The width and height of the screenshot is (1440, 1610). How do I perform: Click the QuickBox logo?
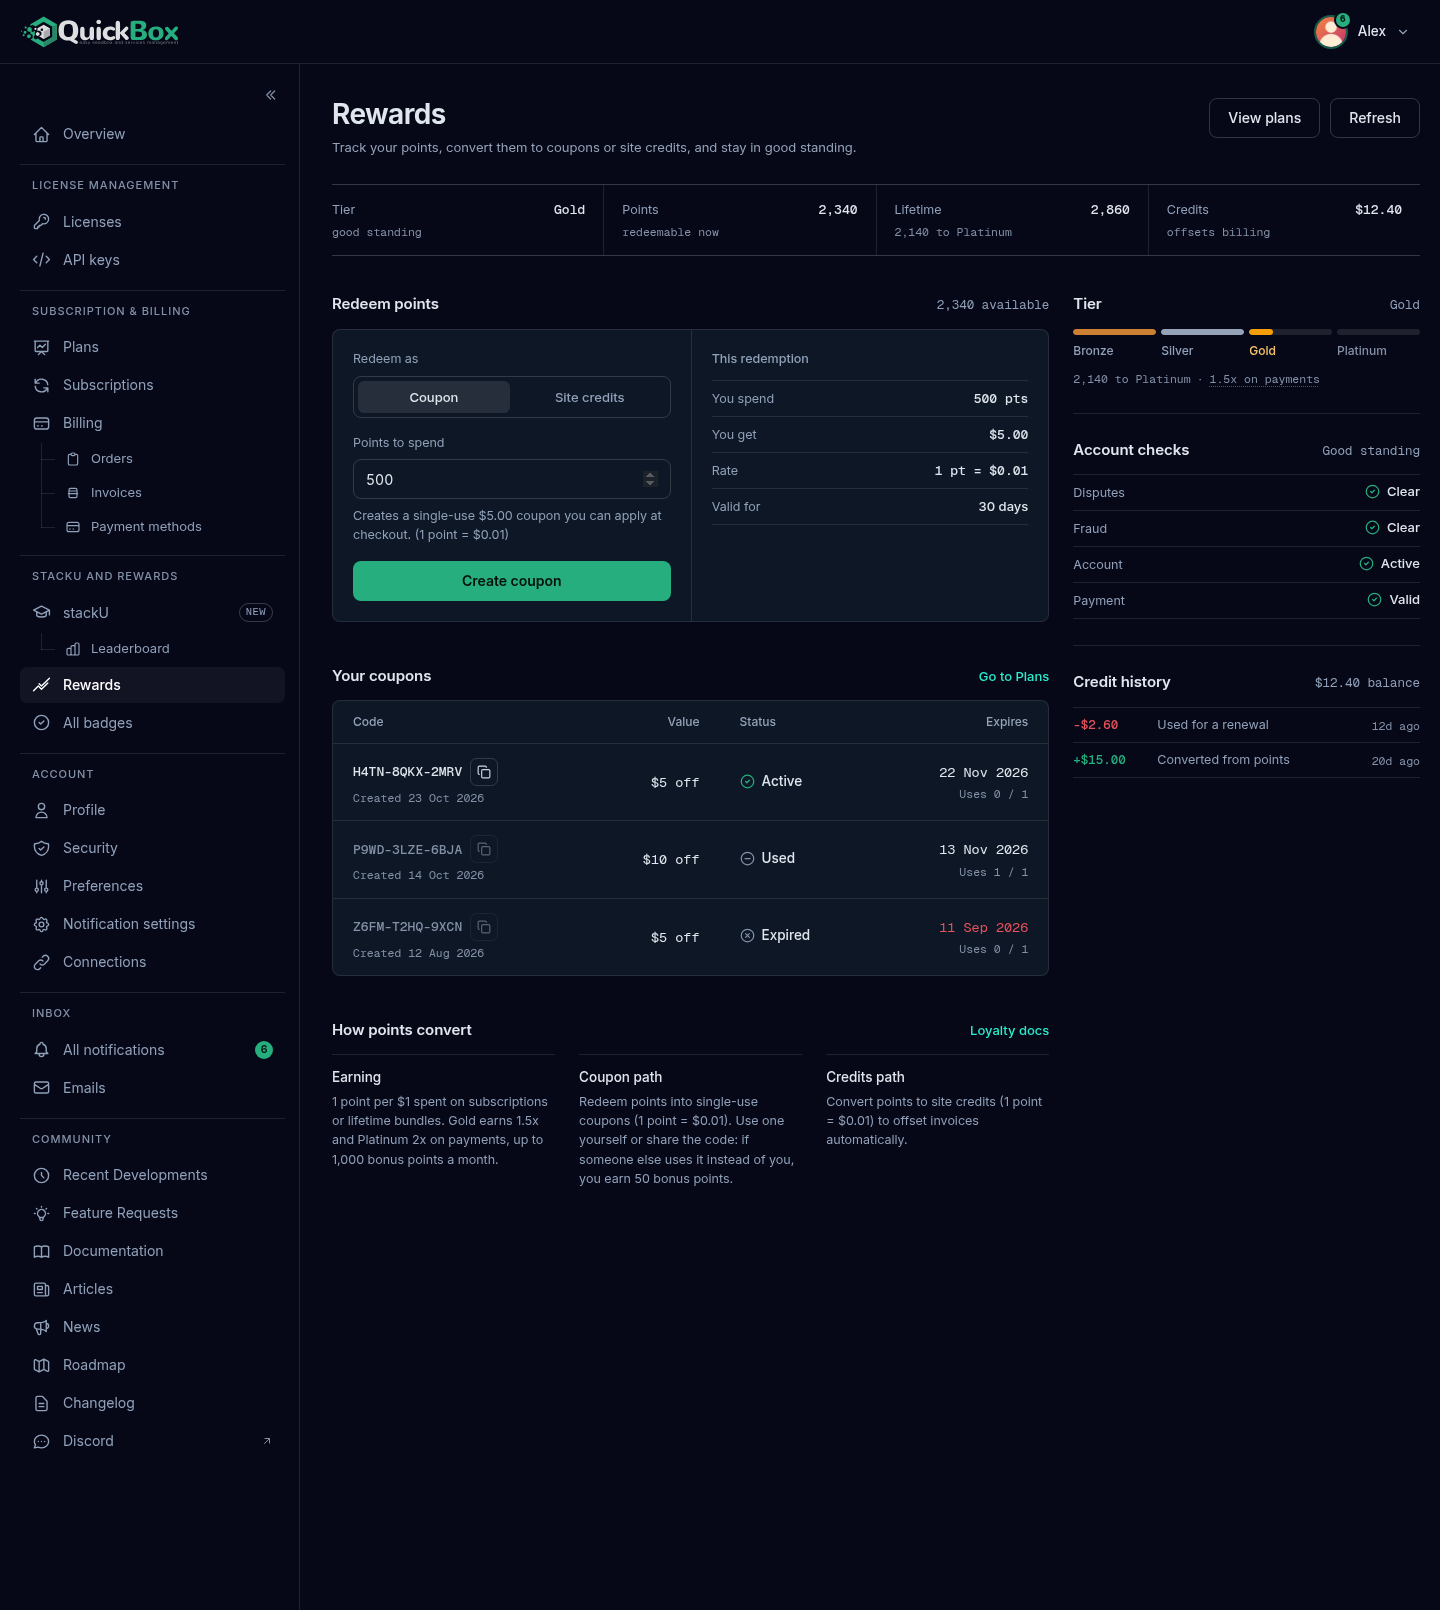[100, 32]
